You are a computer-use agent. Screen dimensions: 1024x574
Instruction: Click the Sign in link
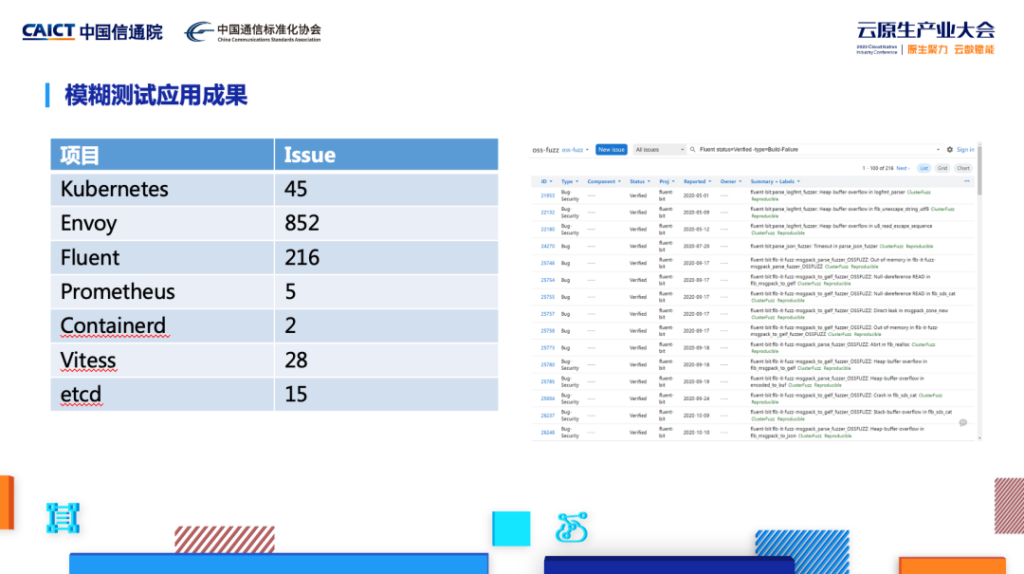click(x=965, y=150)
